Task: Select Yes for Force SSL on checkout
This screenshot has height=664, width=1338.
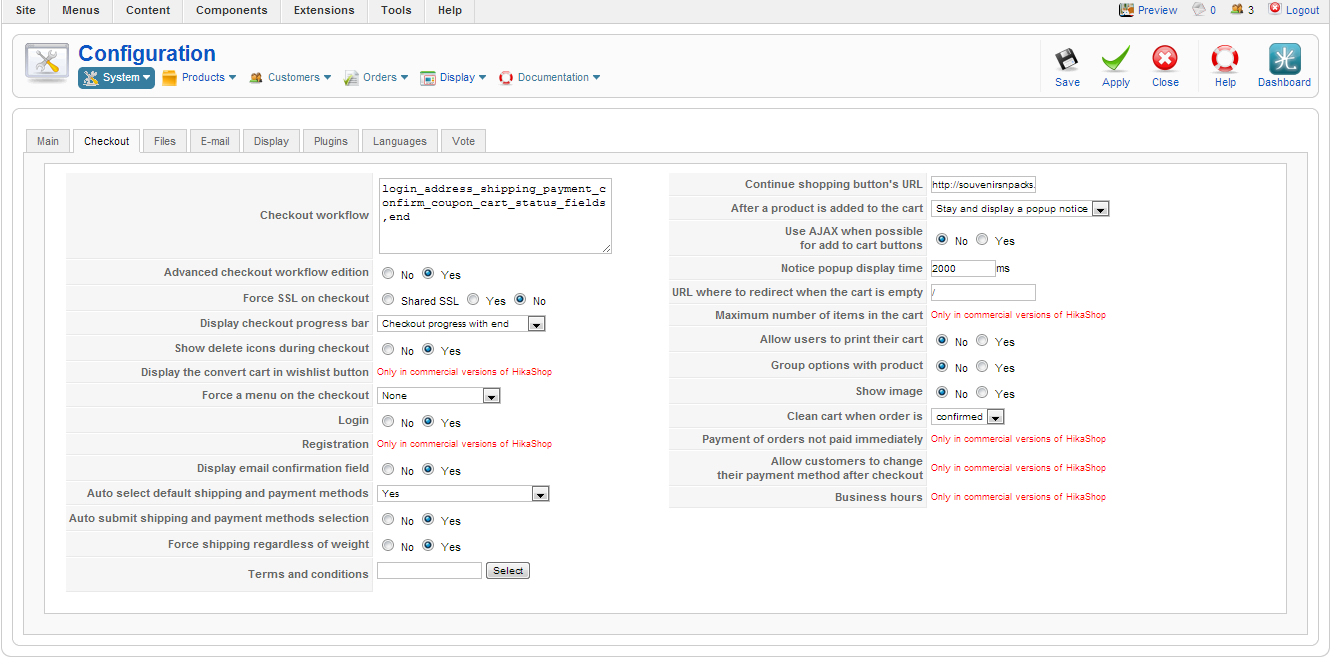Action: 473,299
